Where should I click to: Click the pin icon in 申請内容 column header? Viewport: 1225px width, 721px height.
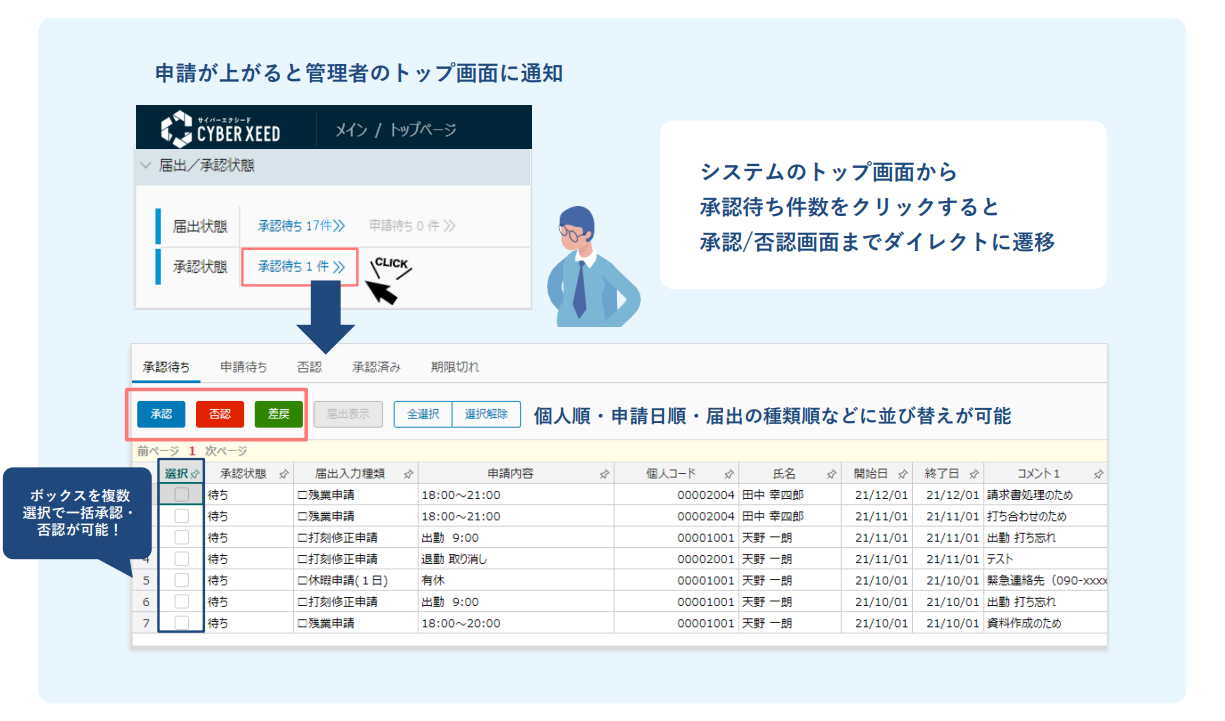604,474
